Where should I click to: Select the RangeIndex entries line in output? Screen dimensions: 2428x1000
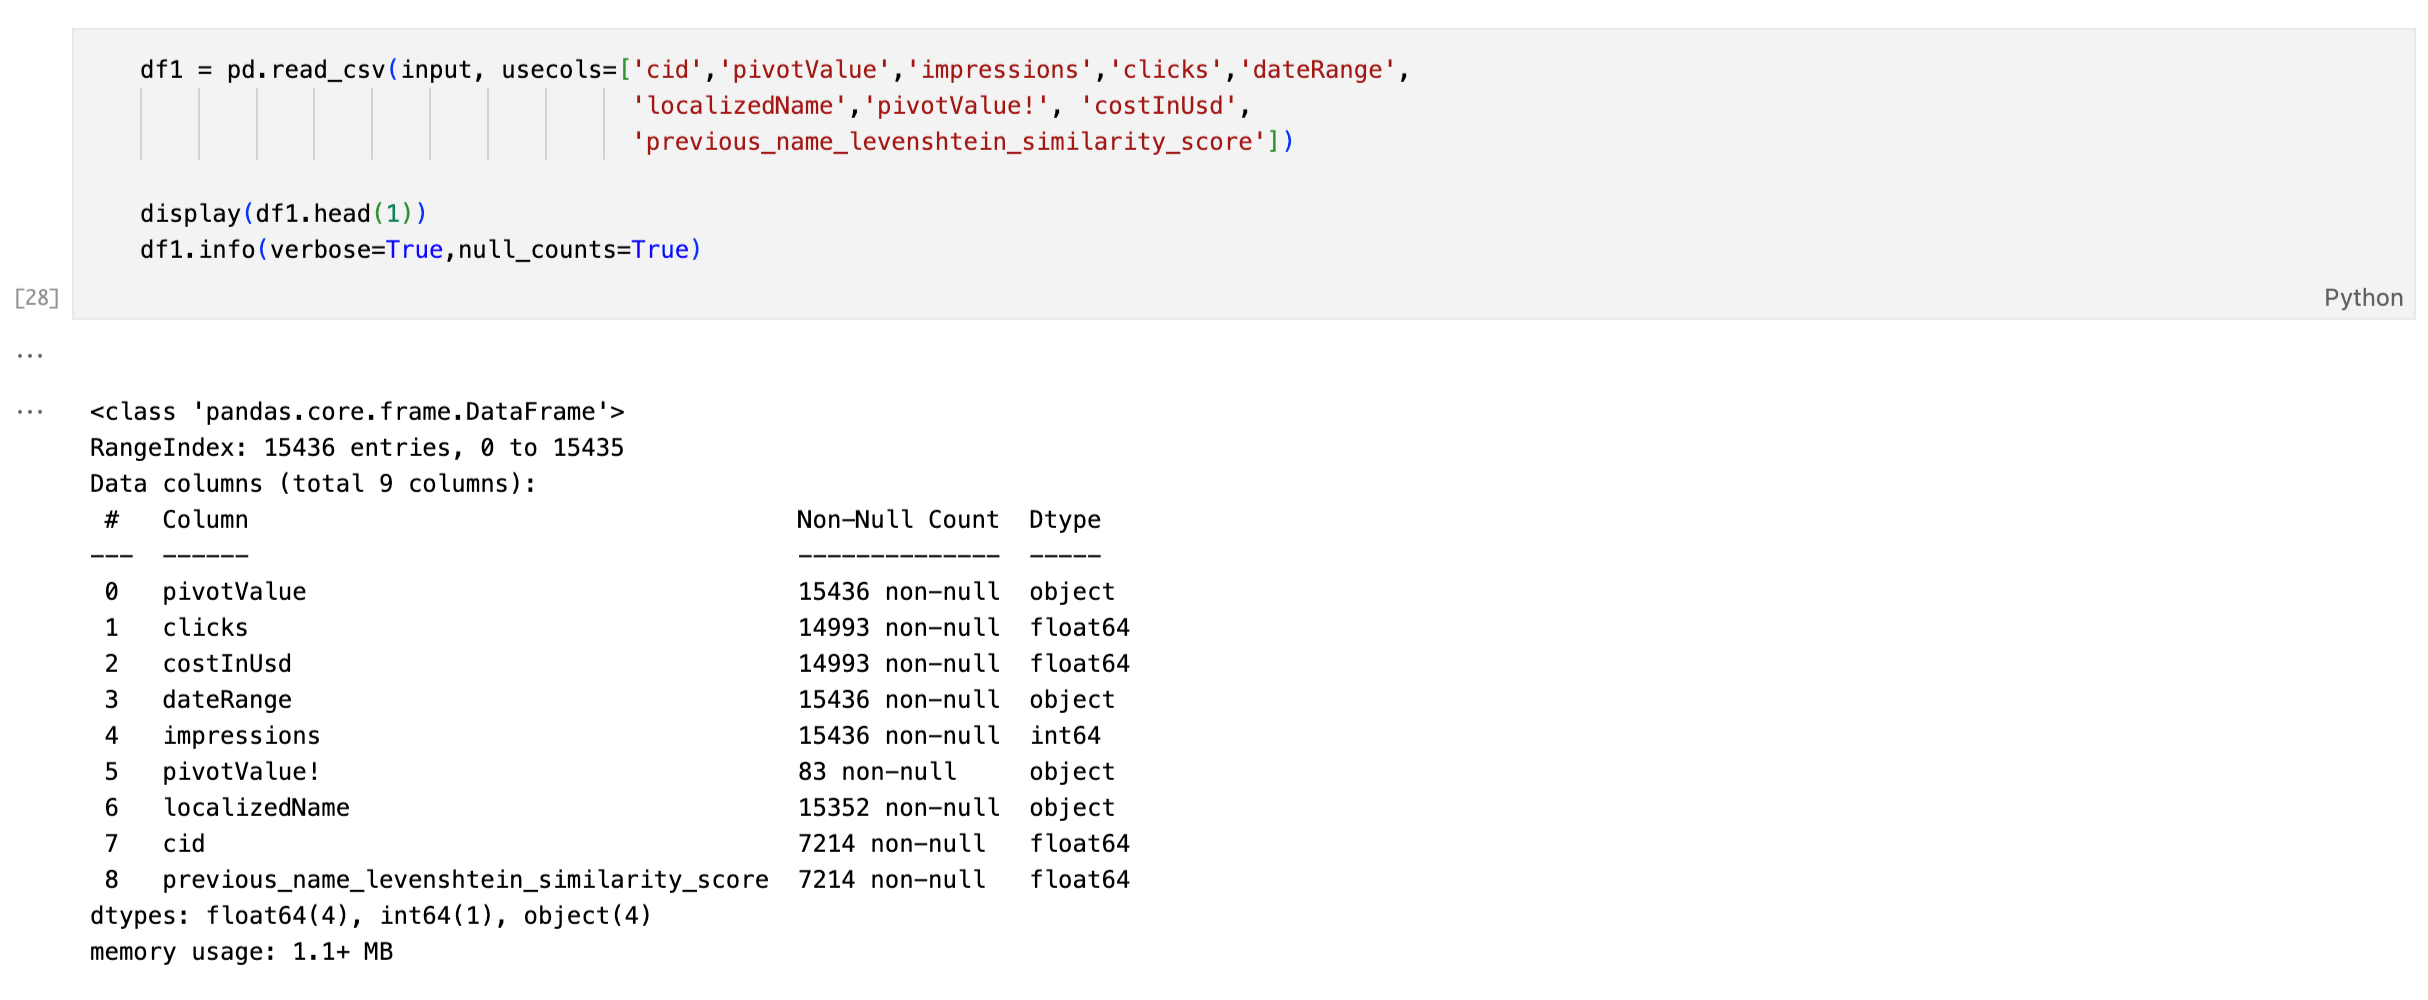(356, 448)
